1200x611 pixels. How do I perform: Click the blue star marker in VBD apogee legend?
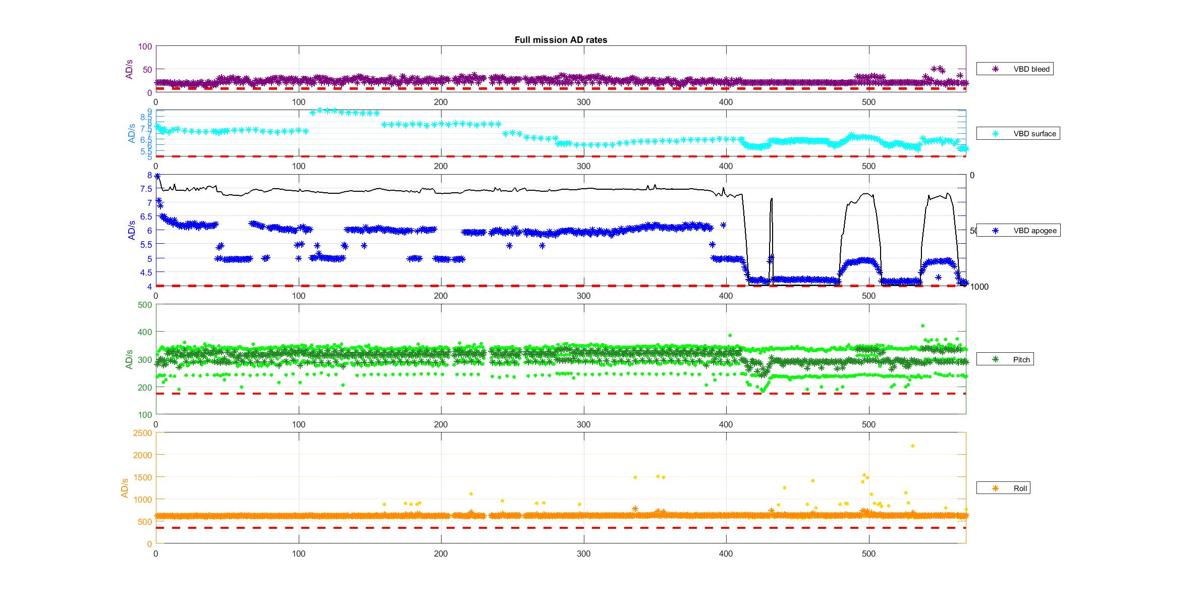pos(996,230)
